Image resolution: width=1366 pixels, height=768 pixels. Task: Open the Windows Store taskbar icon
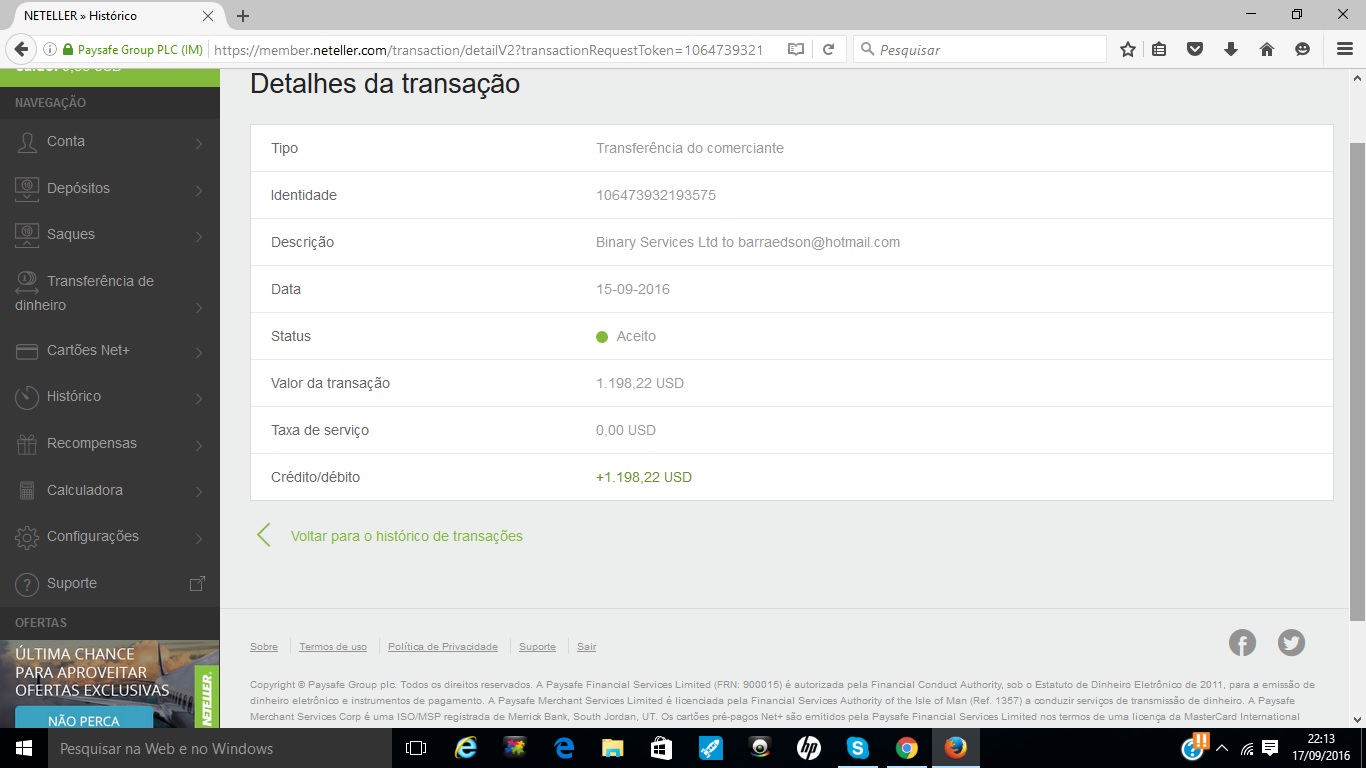(661, 748)
